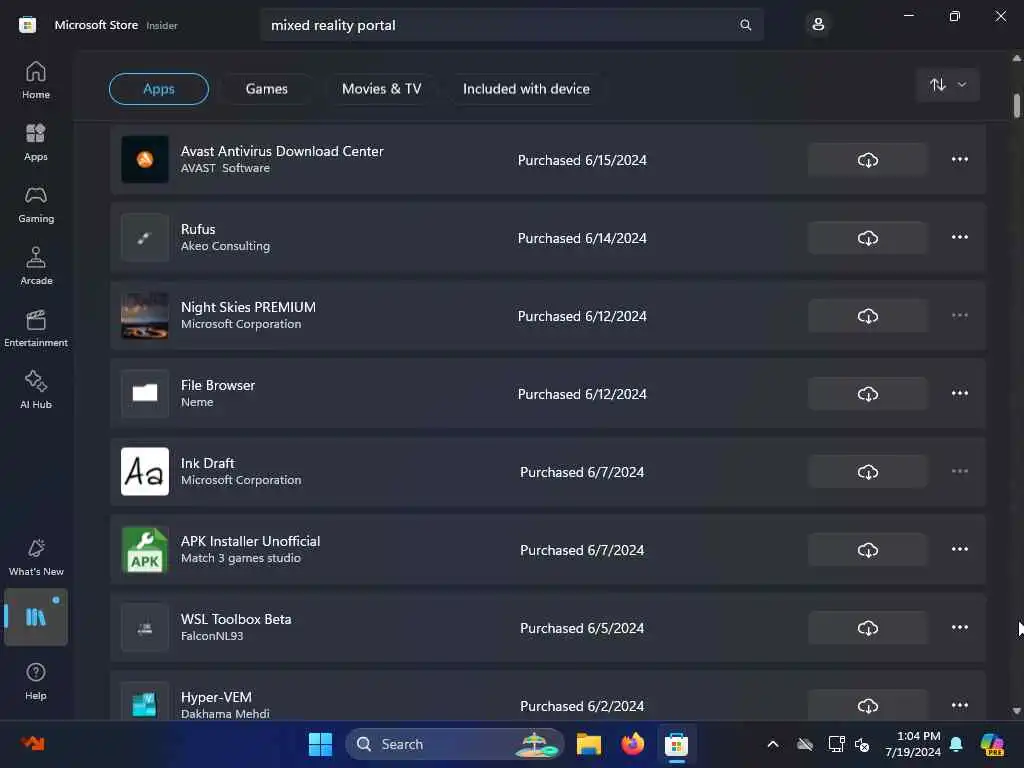The image size is (1024, 768).
Task: Open Copilot preview icon in taskbar
Action: pyautogui.click(x=992, y=744)
